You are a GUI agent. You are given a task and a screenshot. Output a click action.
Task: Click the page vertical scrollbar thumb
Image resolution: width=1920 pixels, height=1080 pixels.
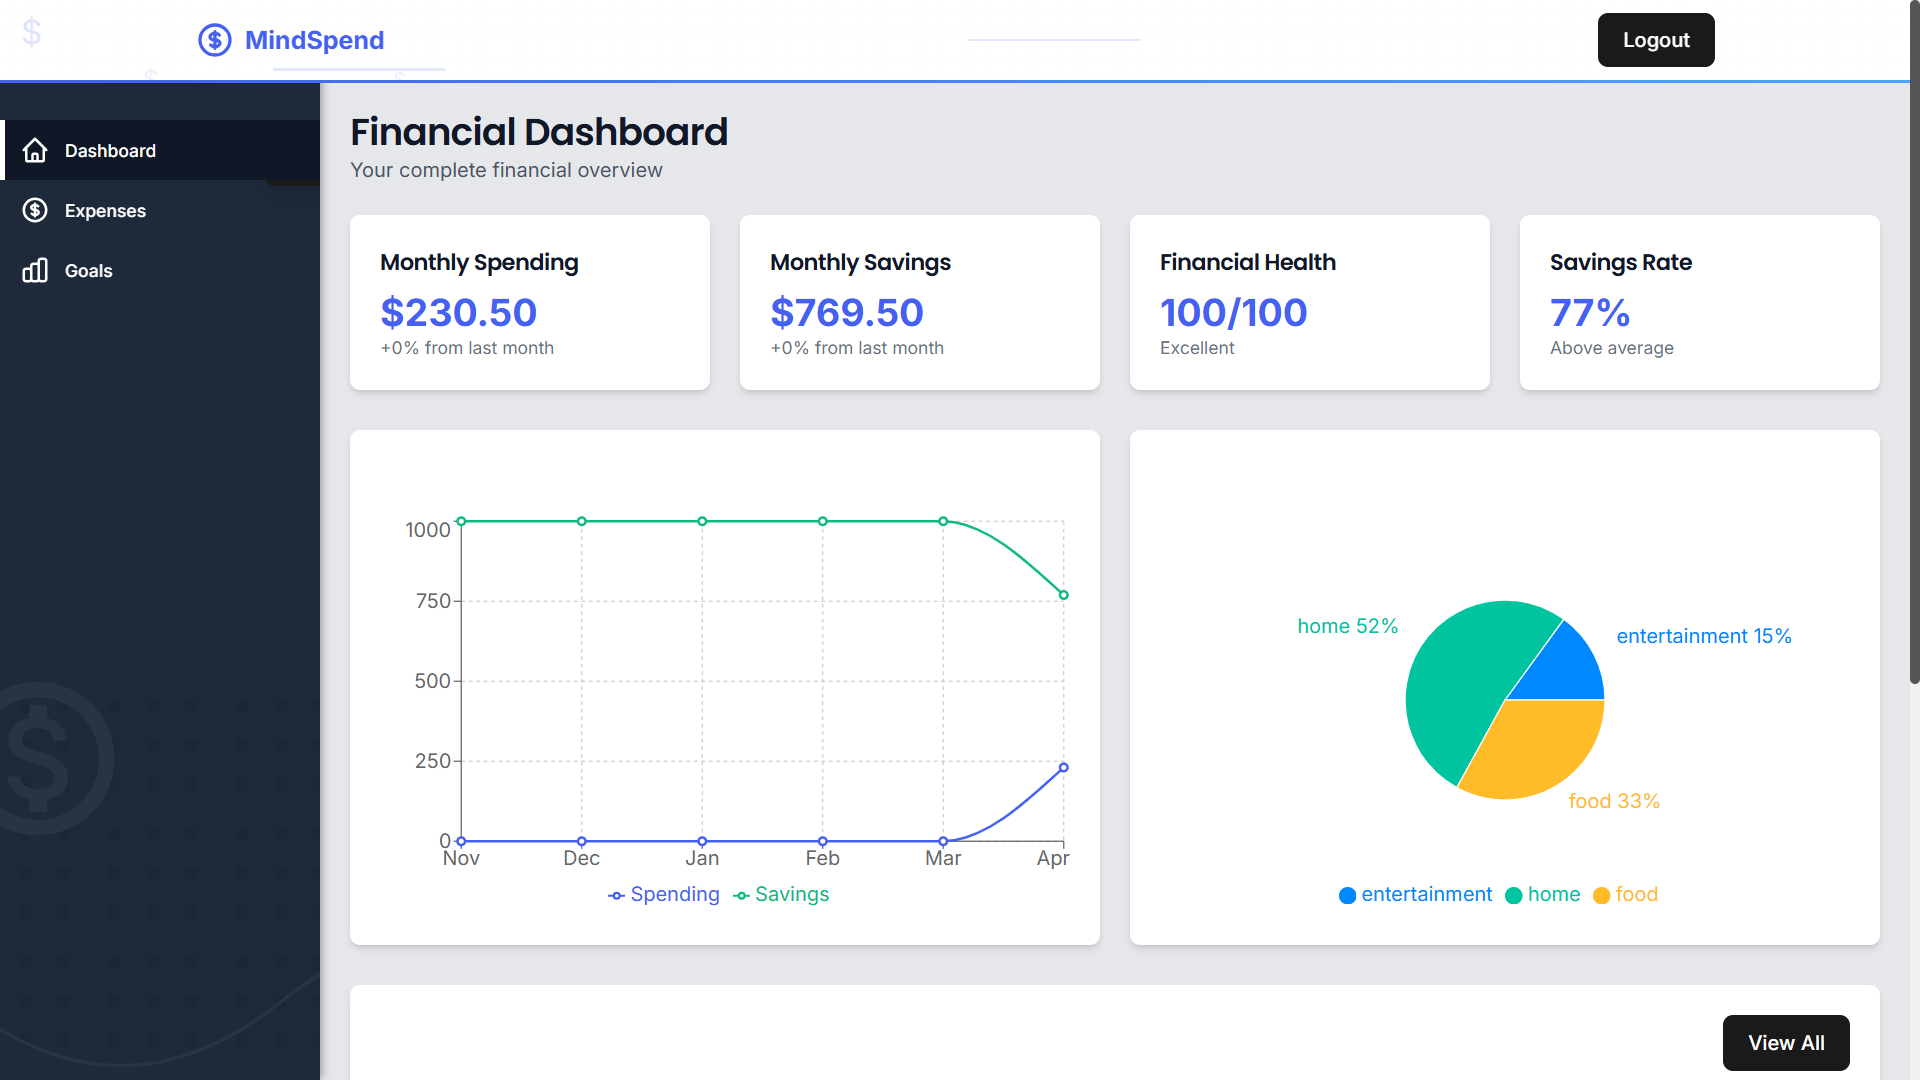[x=1914, y=340]
